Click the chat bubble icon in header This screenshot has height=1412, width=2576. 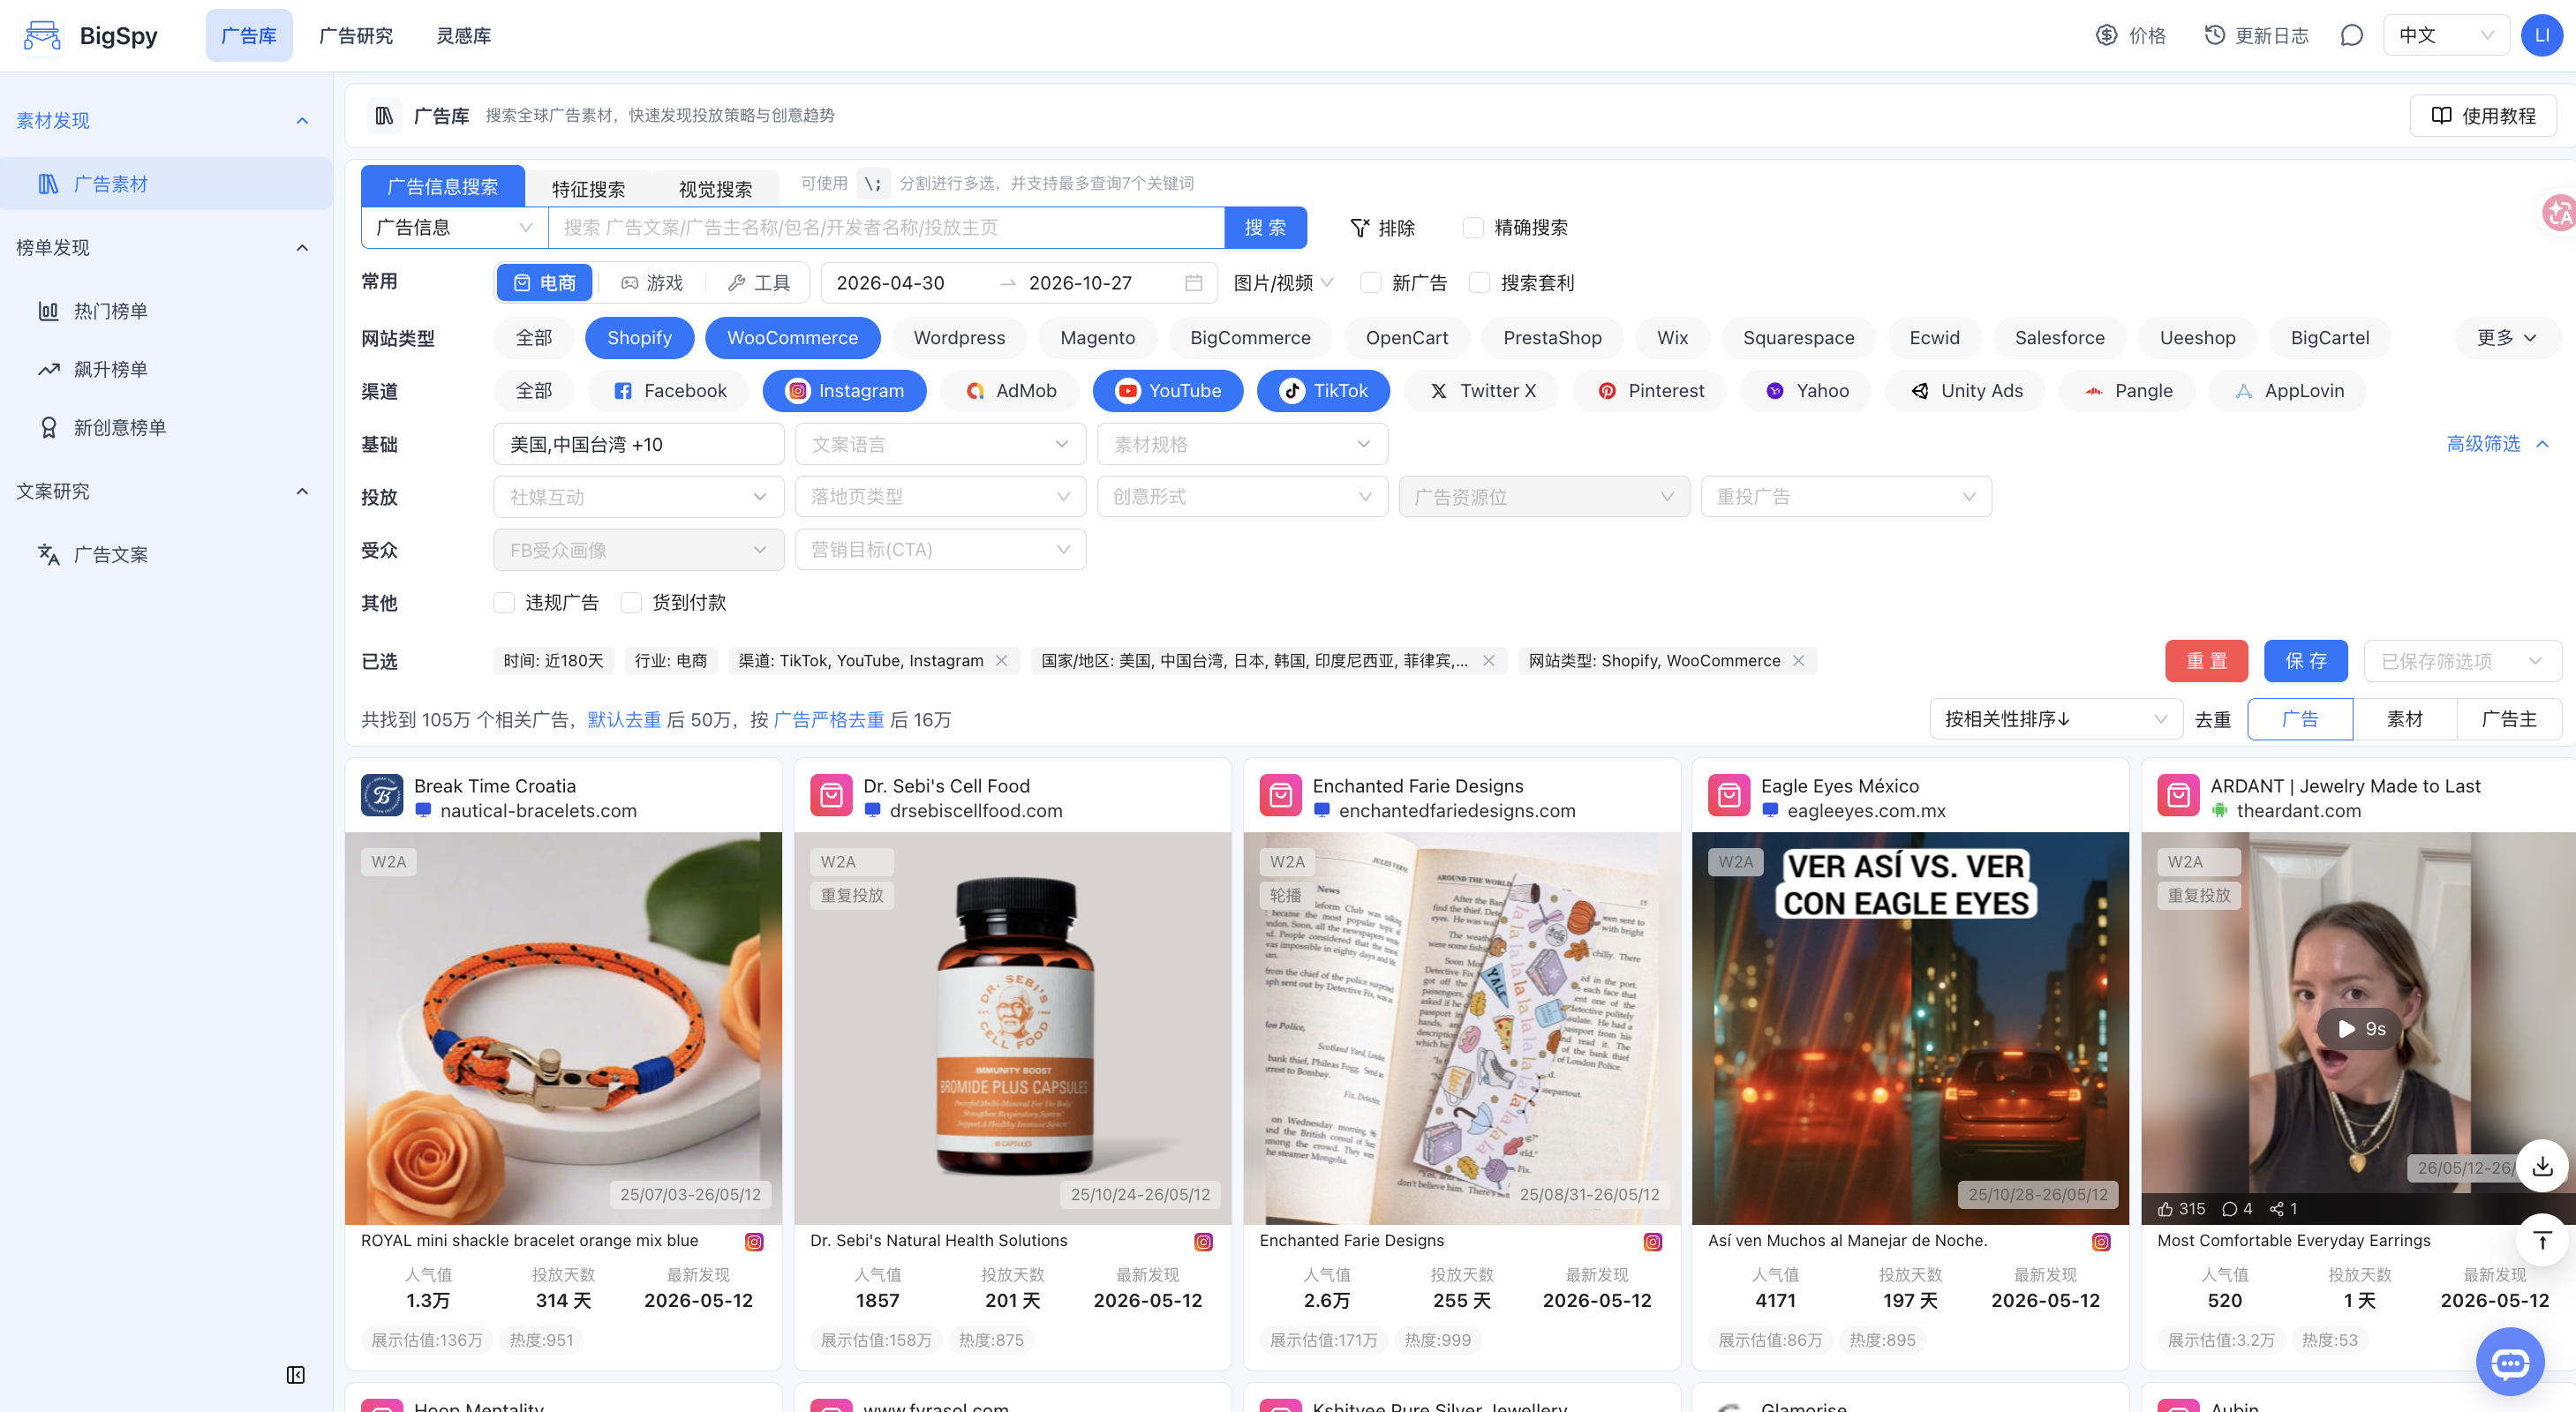[2352, 35]
